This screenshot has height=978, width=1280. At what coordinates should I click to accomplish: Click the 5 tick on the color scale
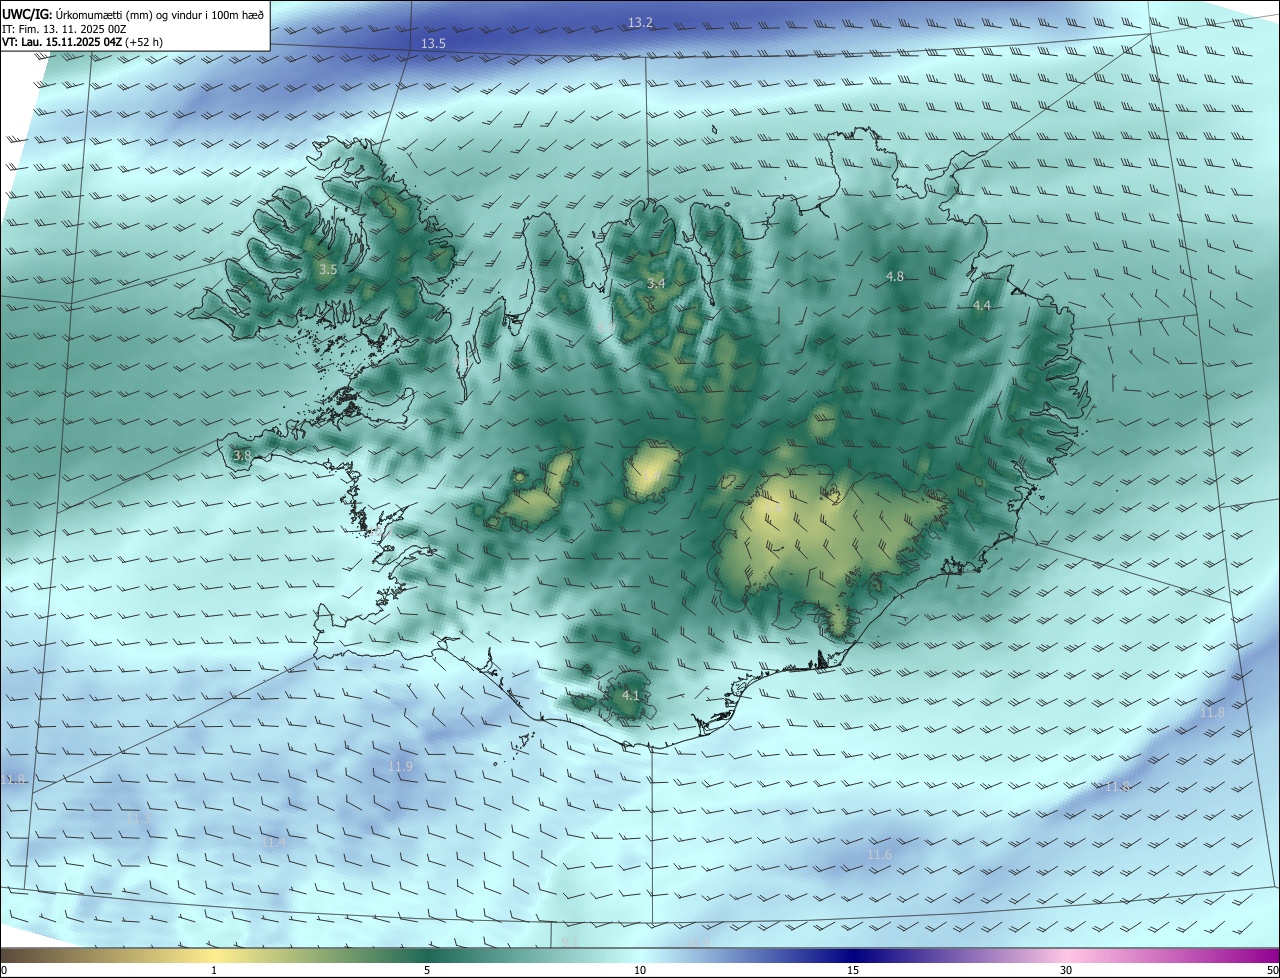pyautogui.click(x=427, y=971)
